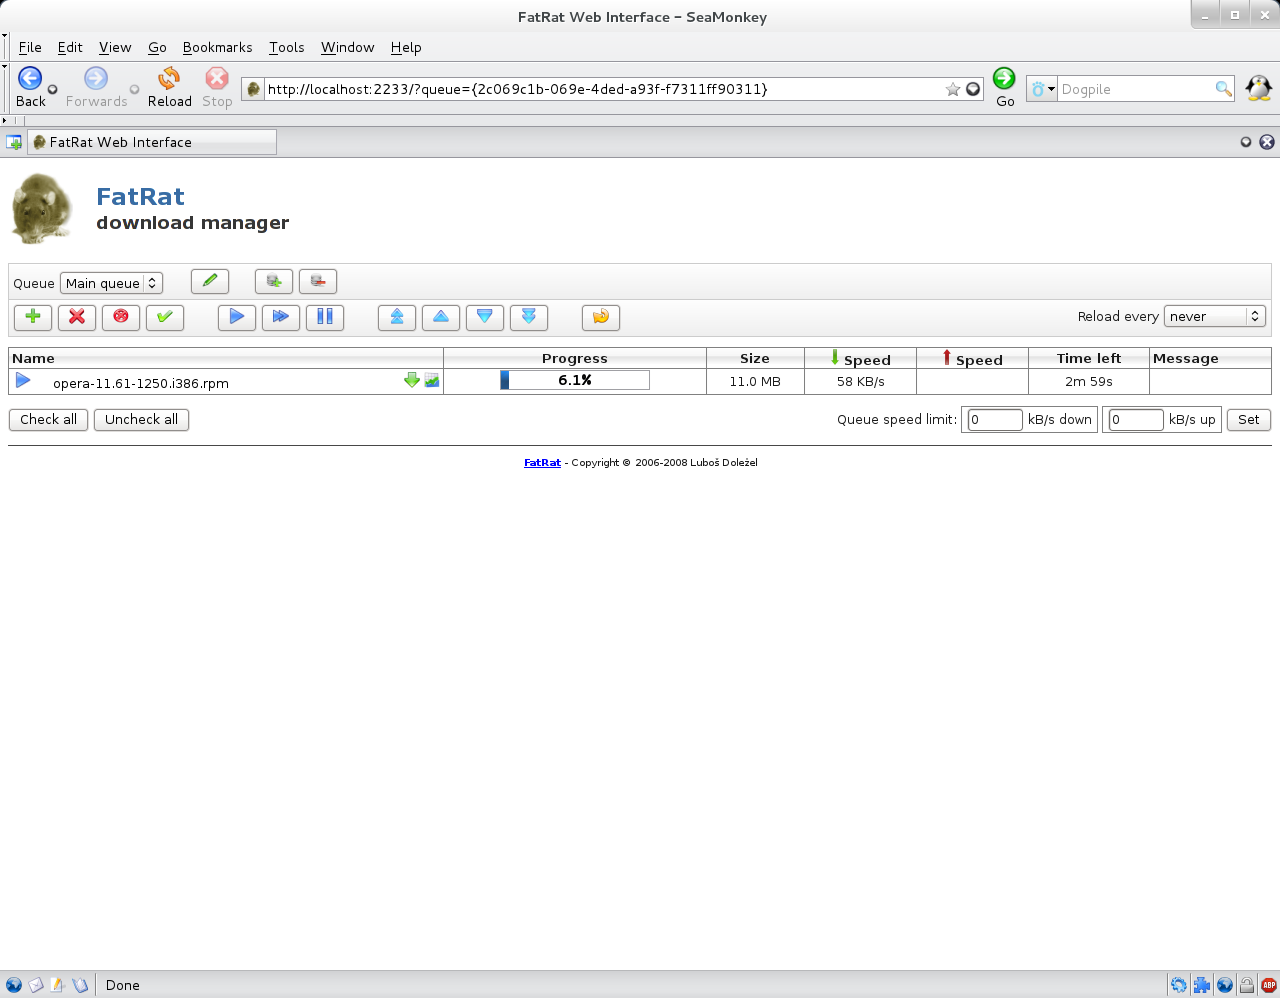This screenshot has height=998, width=1280.
Task: Click the red circled-X delete-with-data button
Action: [121, 317]
